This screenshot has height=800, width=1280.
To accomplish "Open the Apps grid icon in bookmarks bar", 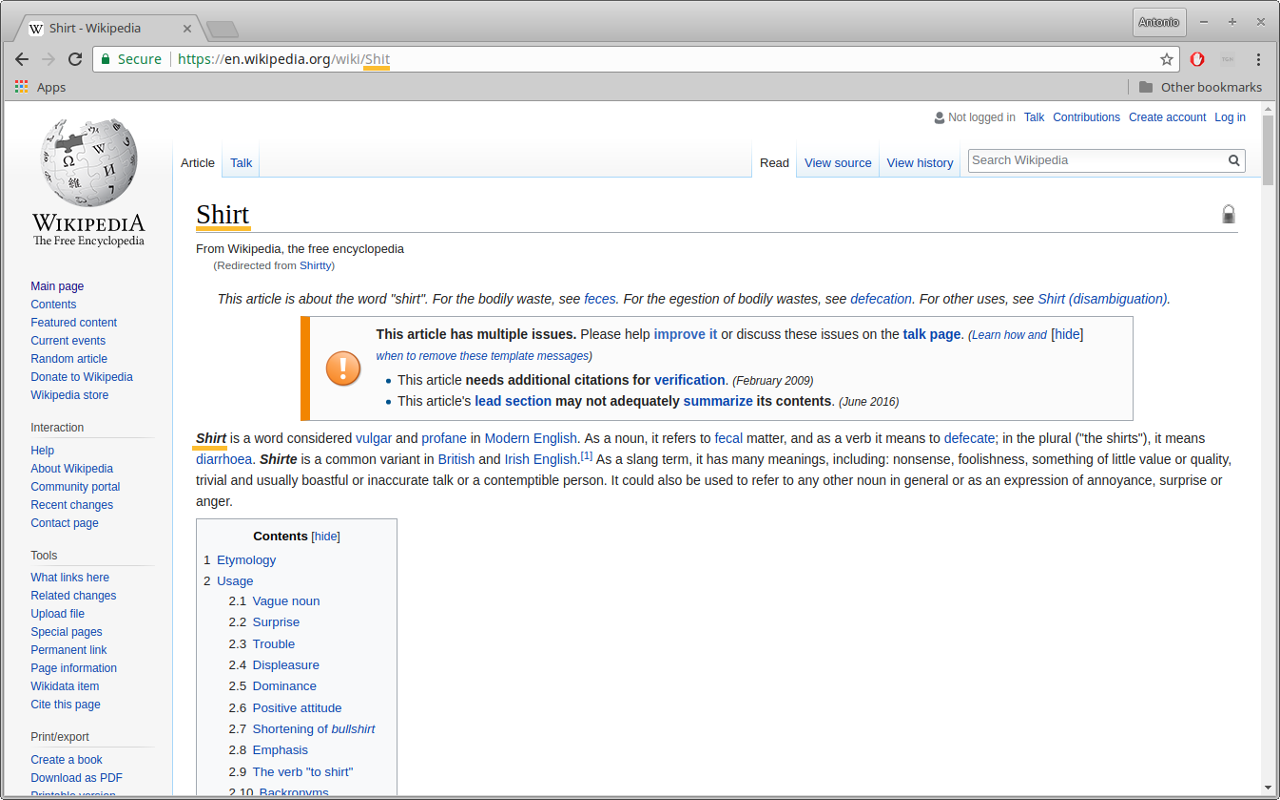I will (22, 87).
